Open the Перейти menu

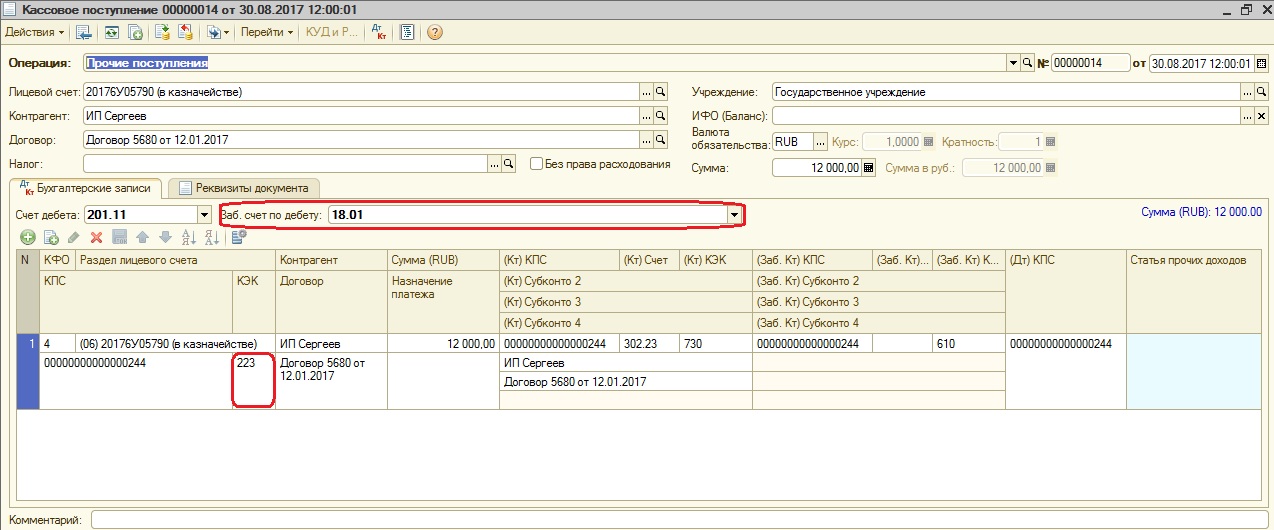267,32
